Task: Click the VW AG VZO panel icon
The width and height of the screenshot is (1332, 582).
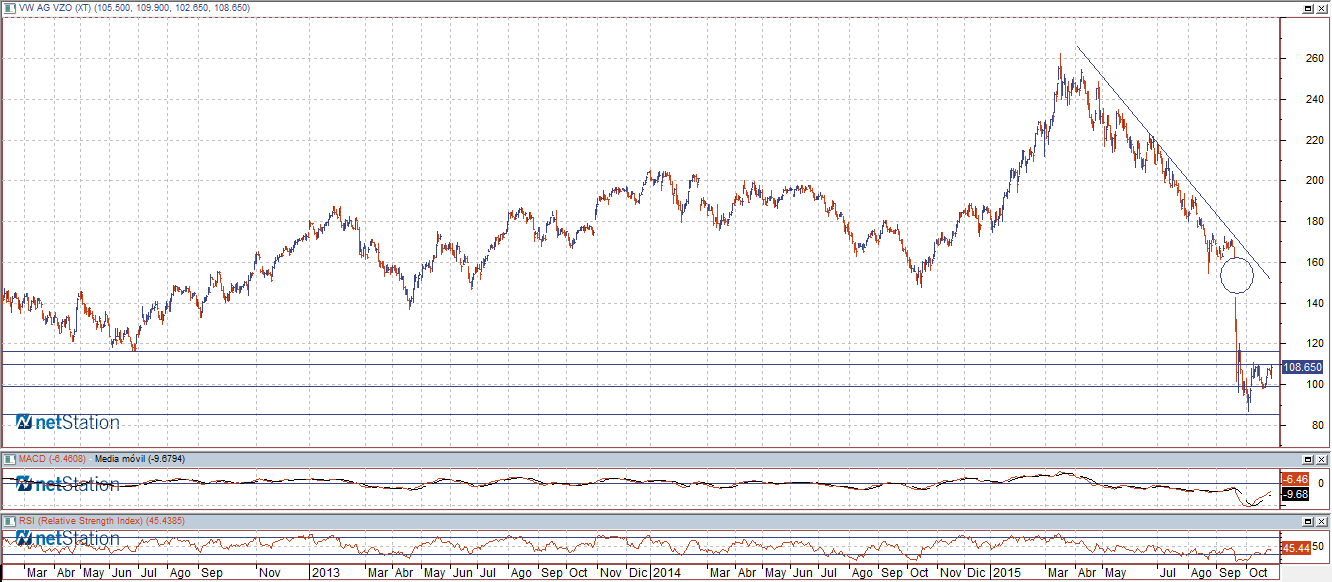Action: click(x=10, y=7)
